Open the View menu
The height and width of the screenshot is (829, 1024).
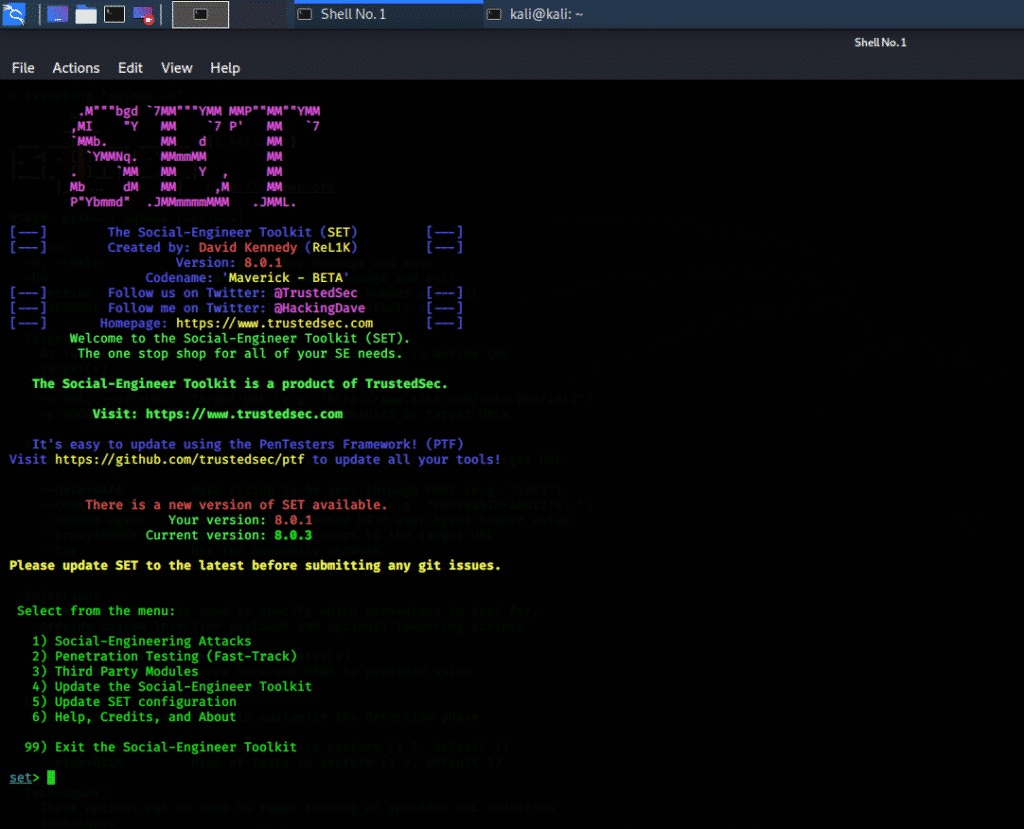[177, 68]
